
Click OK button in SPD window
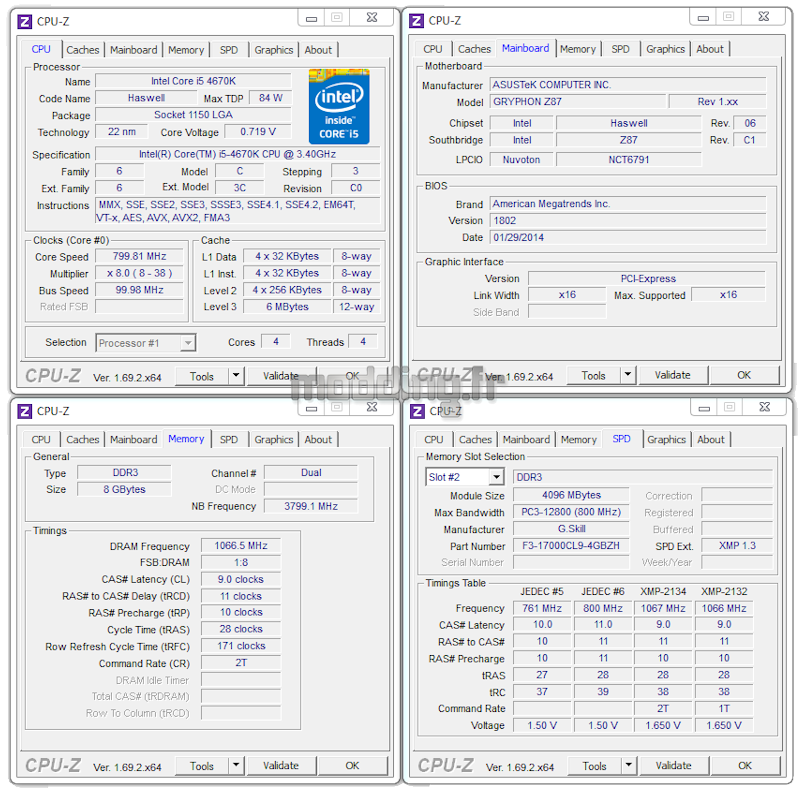point(745,766)
